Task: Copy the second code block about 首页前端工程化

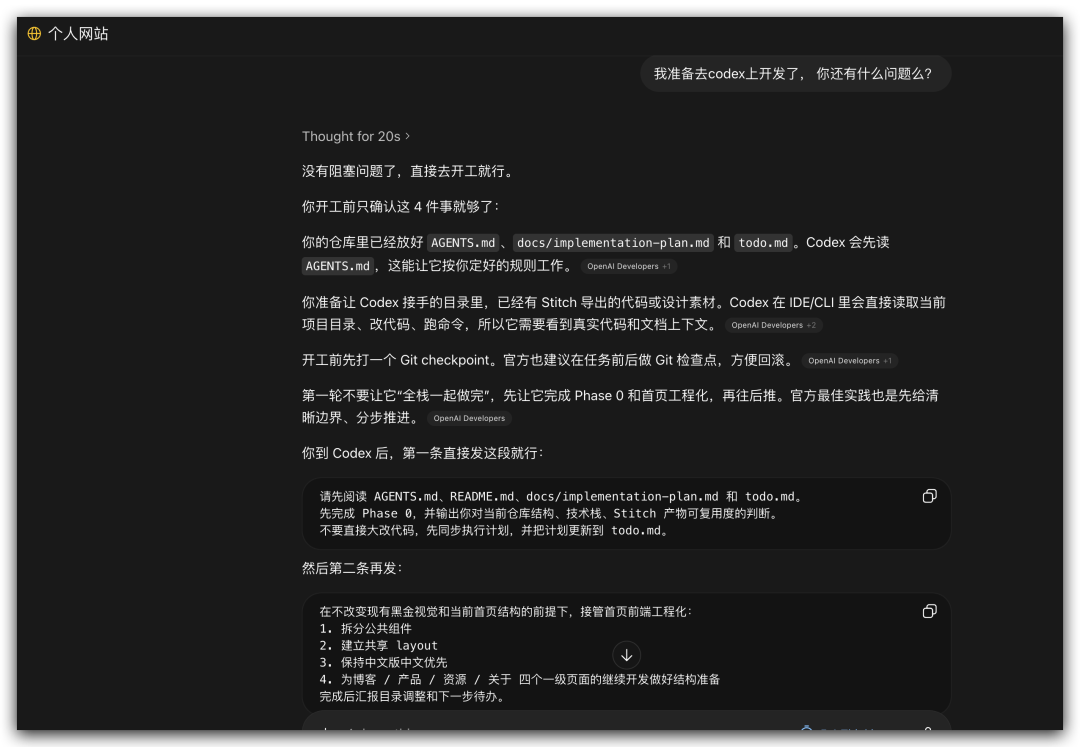Action: click(x=929, y=611)
